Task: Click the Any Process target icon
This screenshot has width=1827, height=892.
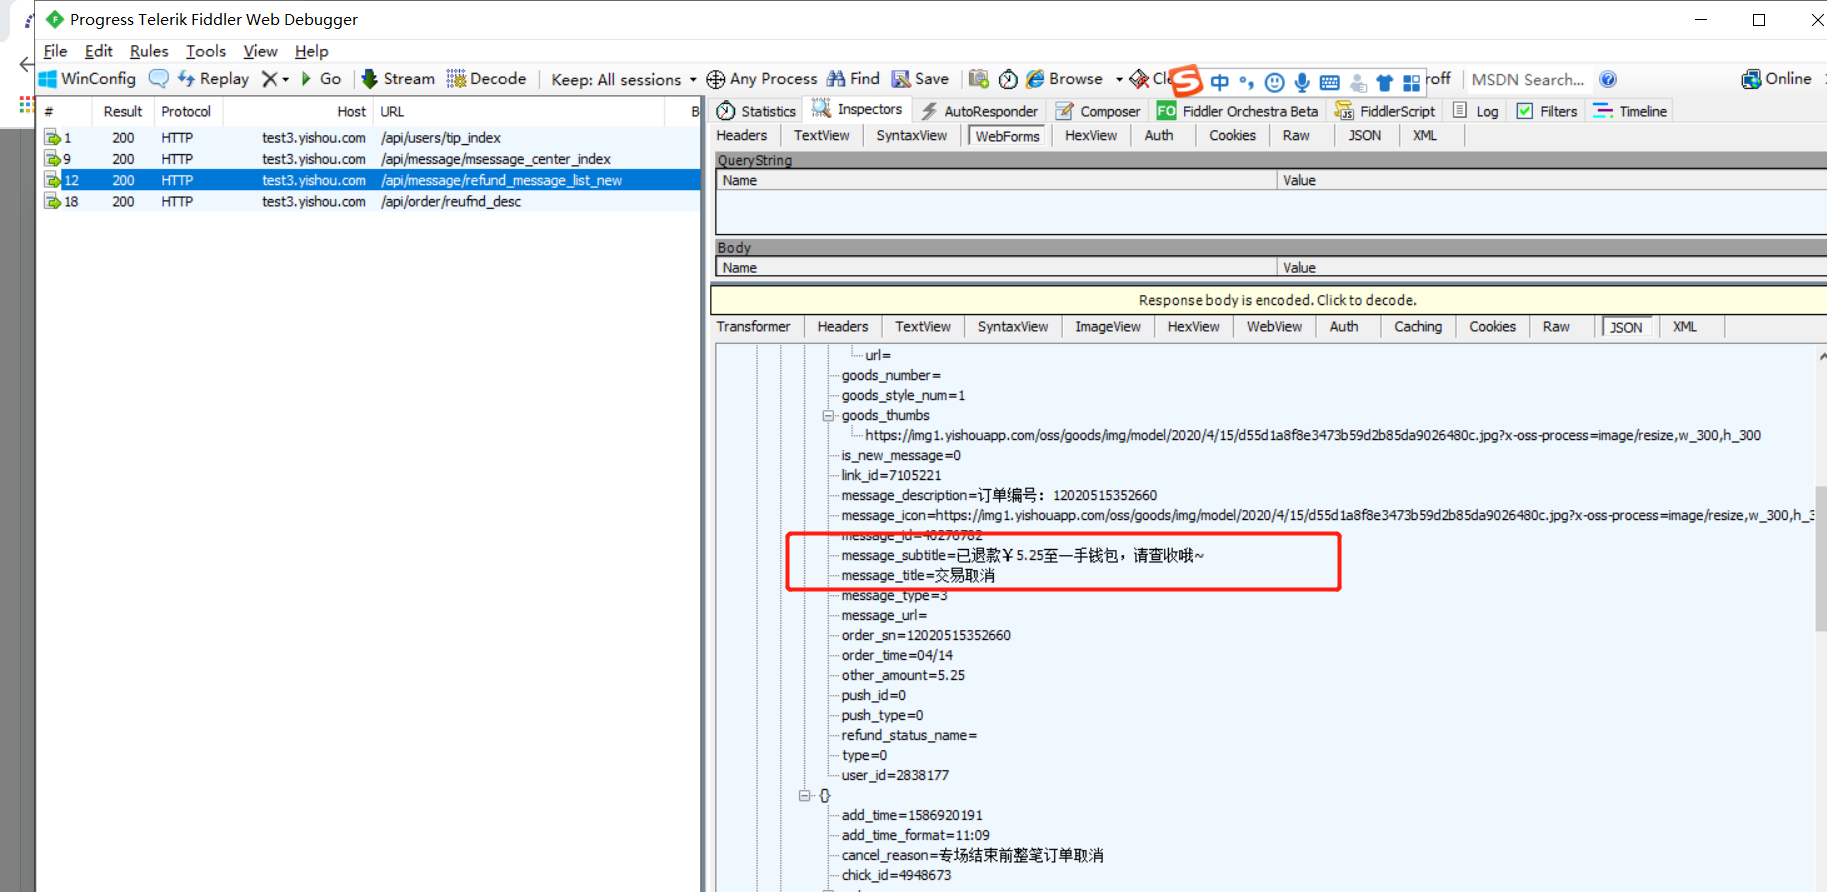Action: [x=716, y=79]
